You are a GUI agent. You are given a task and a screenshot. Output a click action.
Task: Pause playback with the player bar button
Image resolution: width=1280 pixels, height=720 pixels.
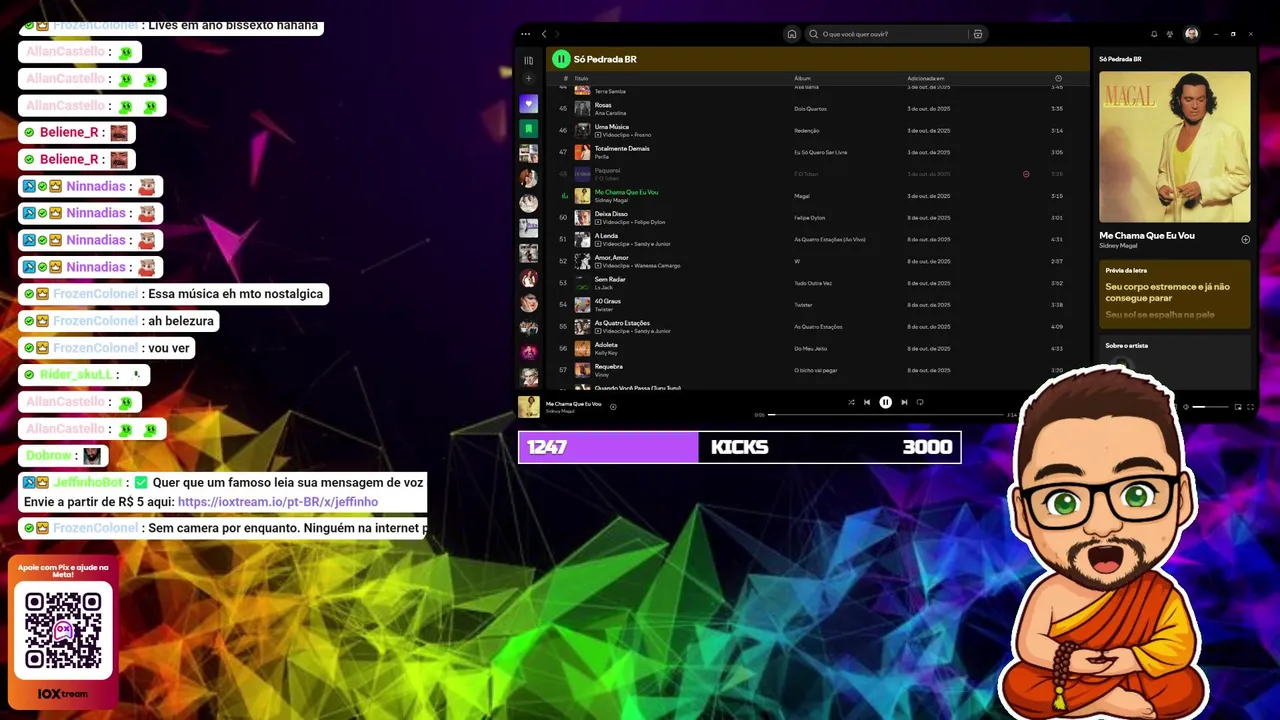(885, 402)
